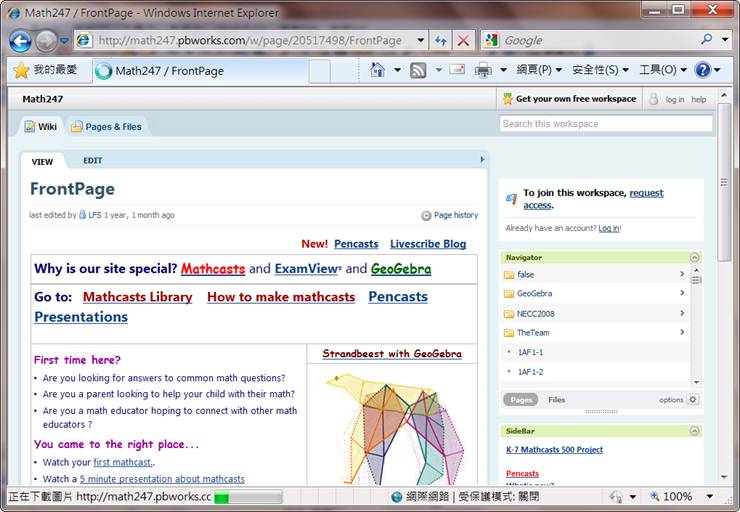The image size is (740, 512).
Task: Switch to the Pages & Files tab
Action: tap(106, 126)
